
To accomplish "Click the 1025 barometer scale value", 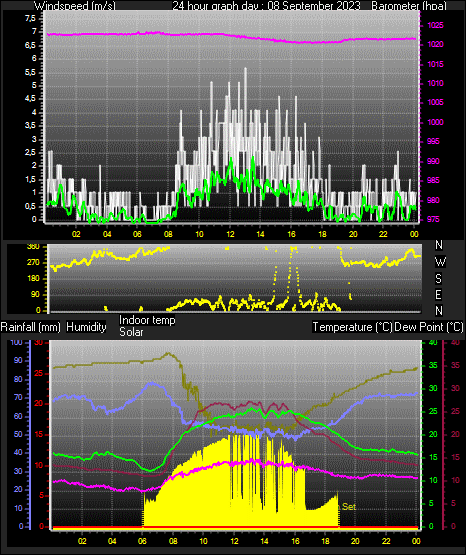I will point(435,25).
